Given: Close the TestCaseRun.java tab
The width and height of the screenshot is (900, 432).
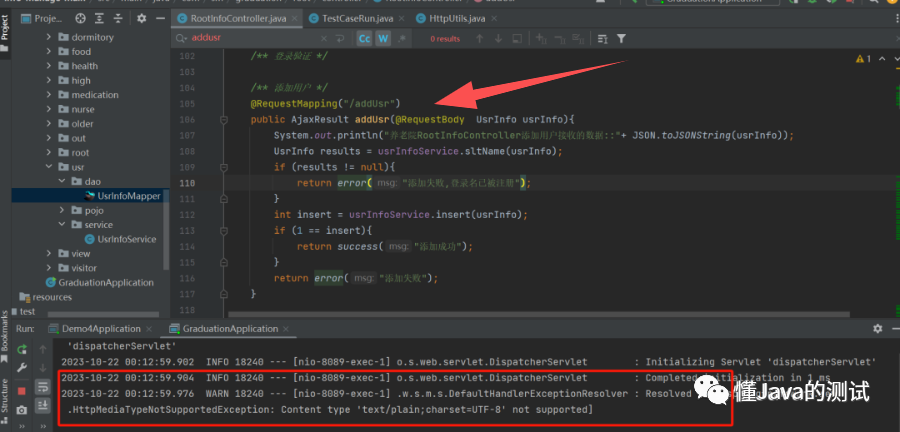Looking at the screenshot, I should [402, 18].
